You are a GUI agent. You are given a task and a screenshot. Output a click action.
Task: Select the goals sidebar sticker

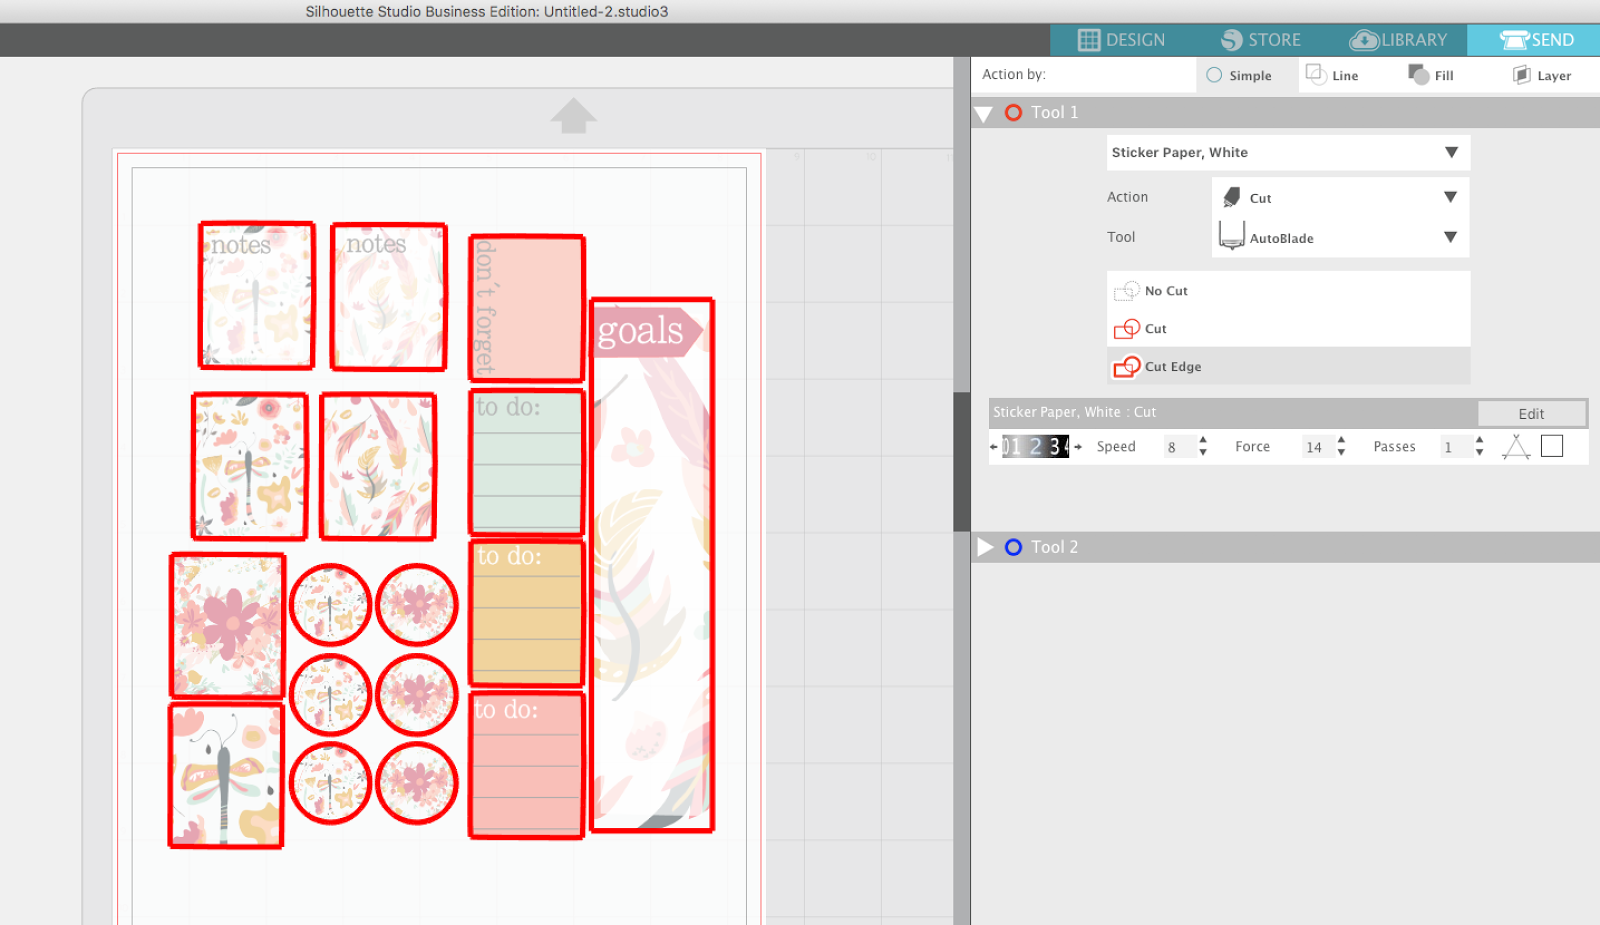pyautogui.click(x=652, y=565)
